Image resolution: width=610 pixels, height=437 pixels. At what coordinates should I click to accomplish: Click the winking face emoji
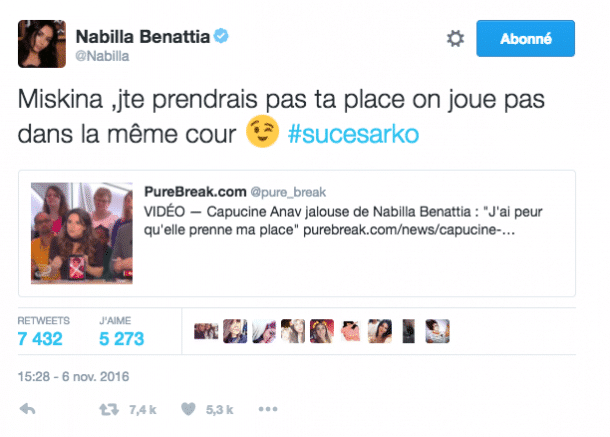click(263, 135)
